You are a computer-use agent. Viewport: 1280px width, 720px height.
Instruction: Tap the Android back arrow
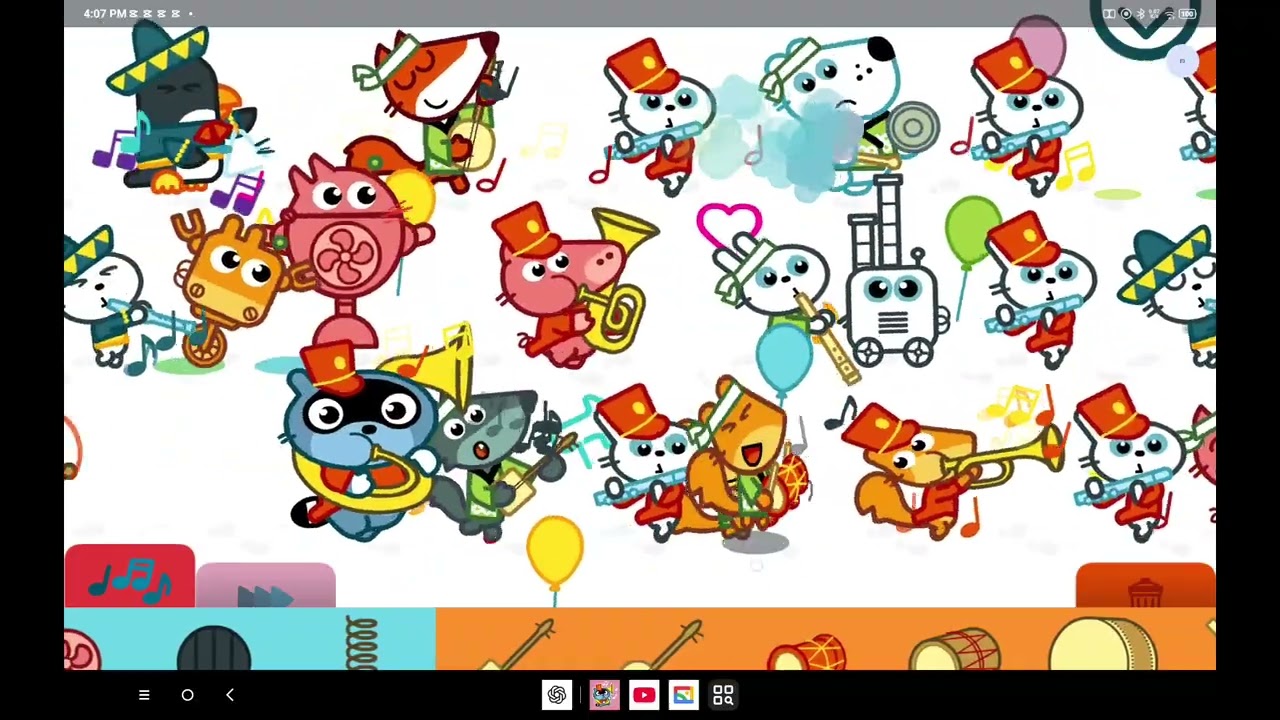click(230, 695)
